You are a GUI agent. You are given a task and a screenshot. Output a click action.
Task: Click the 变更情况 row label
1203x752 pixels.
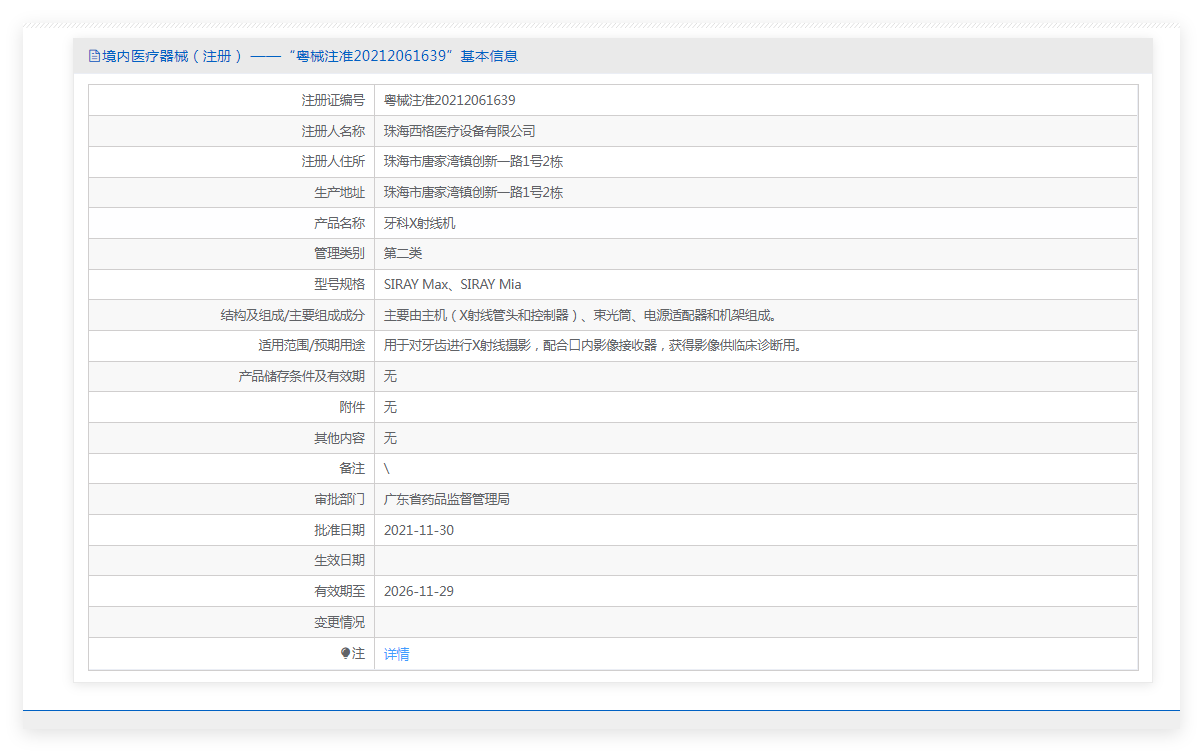click(x=339, y=622)
